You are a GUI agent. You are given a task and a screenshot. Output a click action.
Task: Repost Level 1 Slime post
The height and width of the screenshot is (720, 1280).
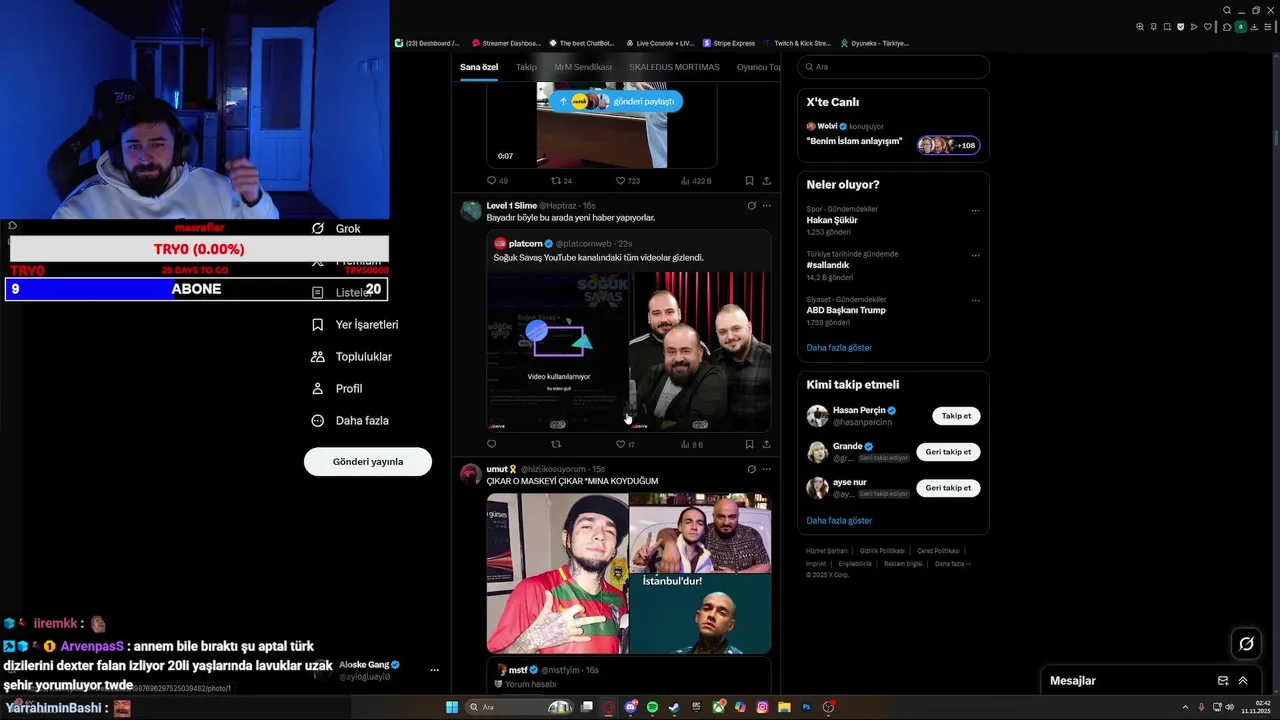coord(556,444)
